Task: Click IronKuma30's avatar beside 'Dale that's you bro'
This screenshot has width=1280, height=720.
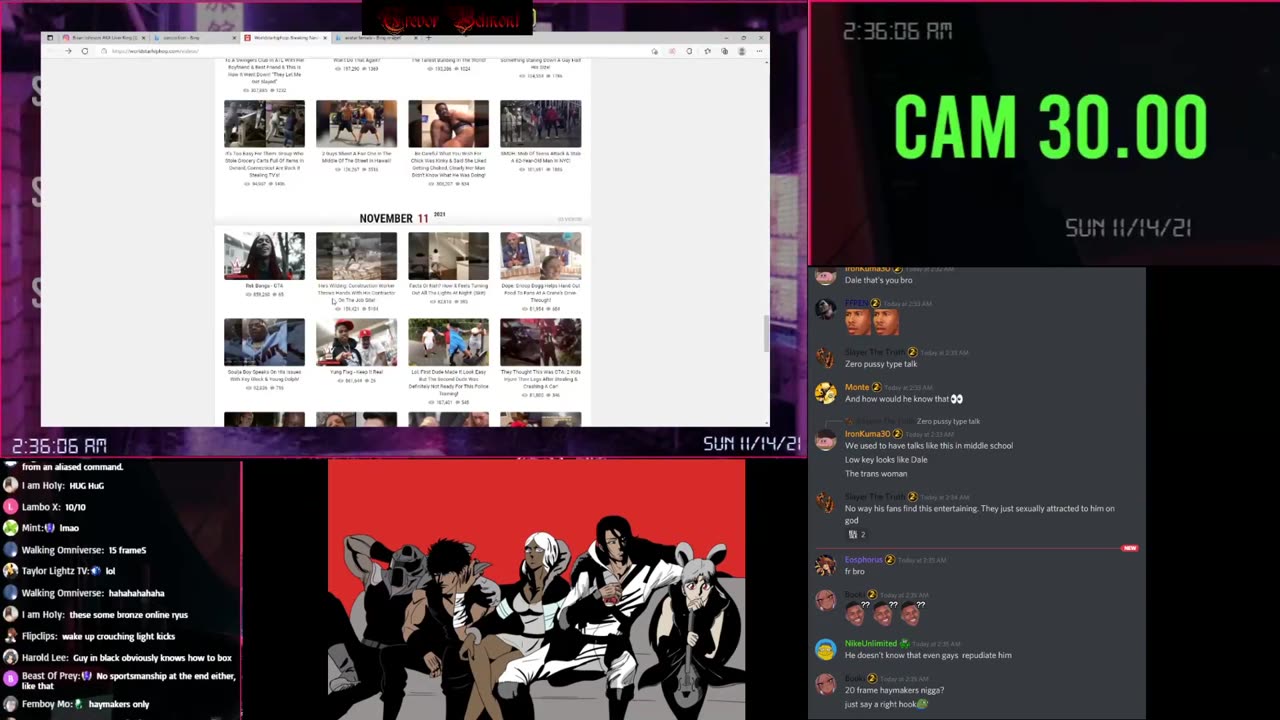Action: coord(825,275)
